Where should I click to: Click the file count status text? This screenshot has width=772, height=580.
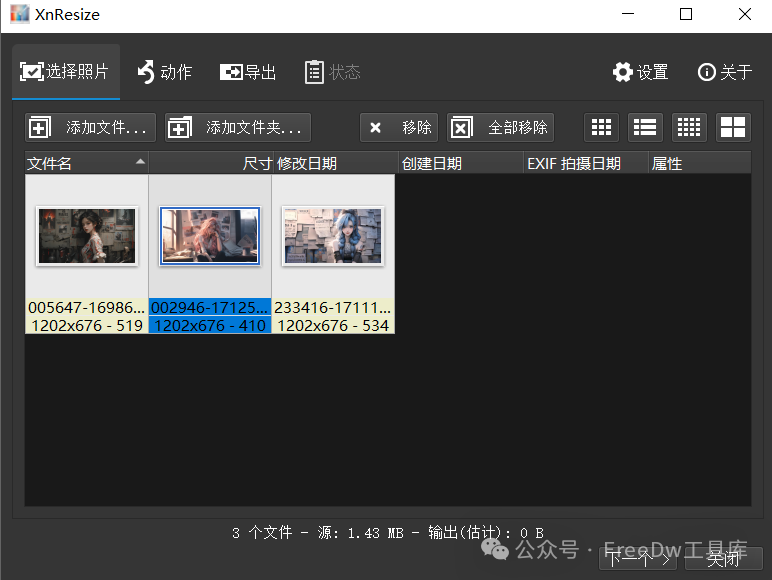click(x=387, y=533)
